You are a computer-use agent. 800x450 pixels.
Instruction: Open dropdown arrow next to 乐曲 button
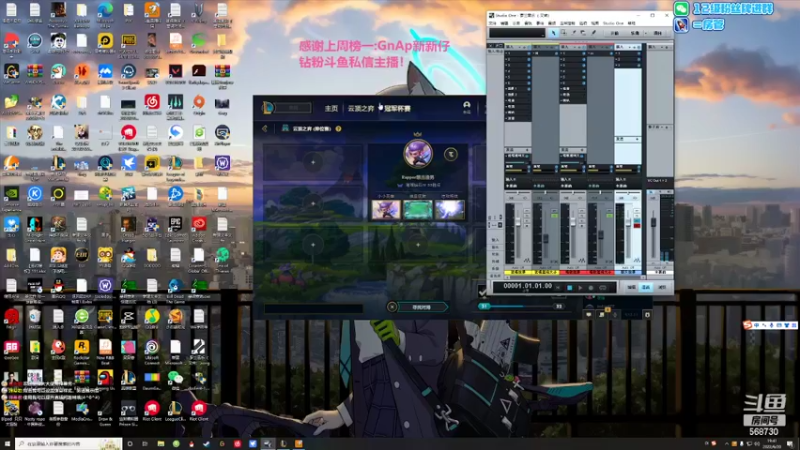[x=645, y=33]
